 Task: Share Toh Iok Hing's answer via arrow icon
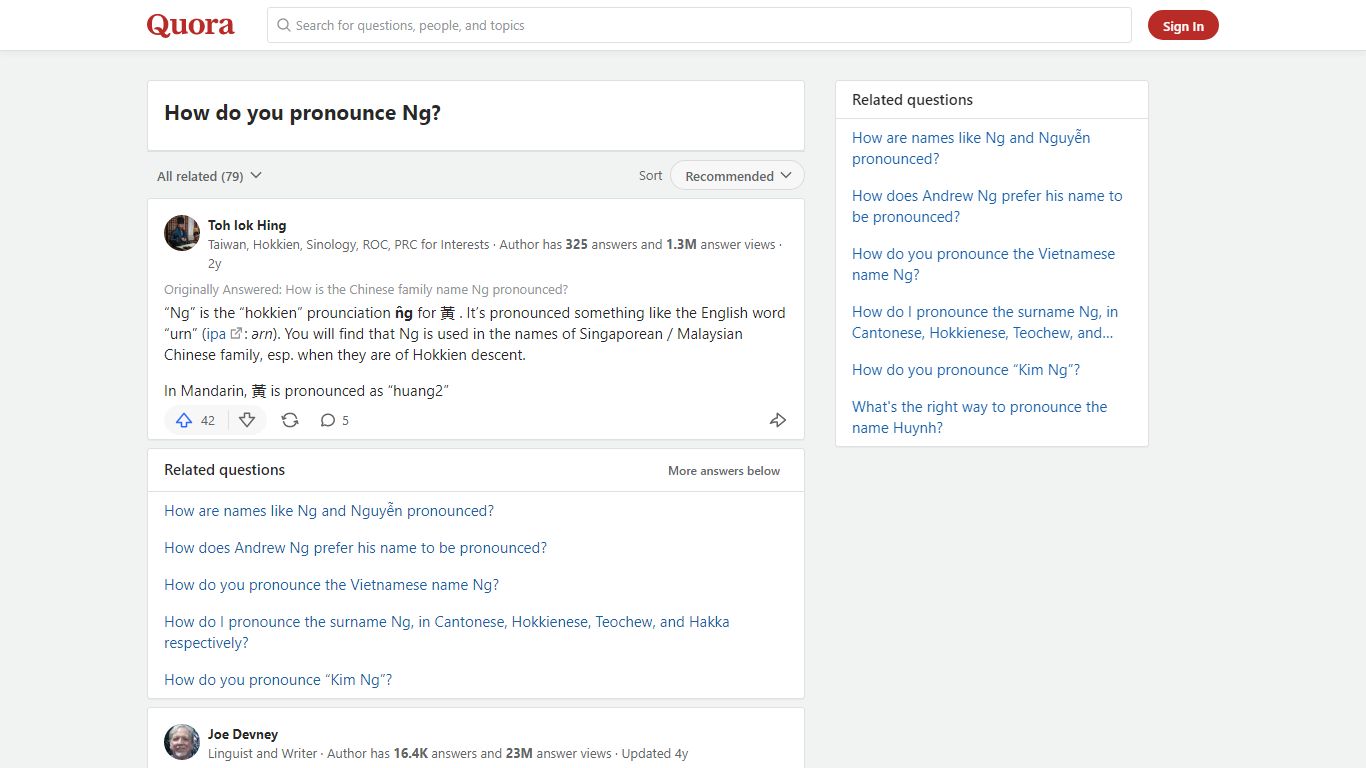point(778,420)
